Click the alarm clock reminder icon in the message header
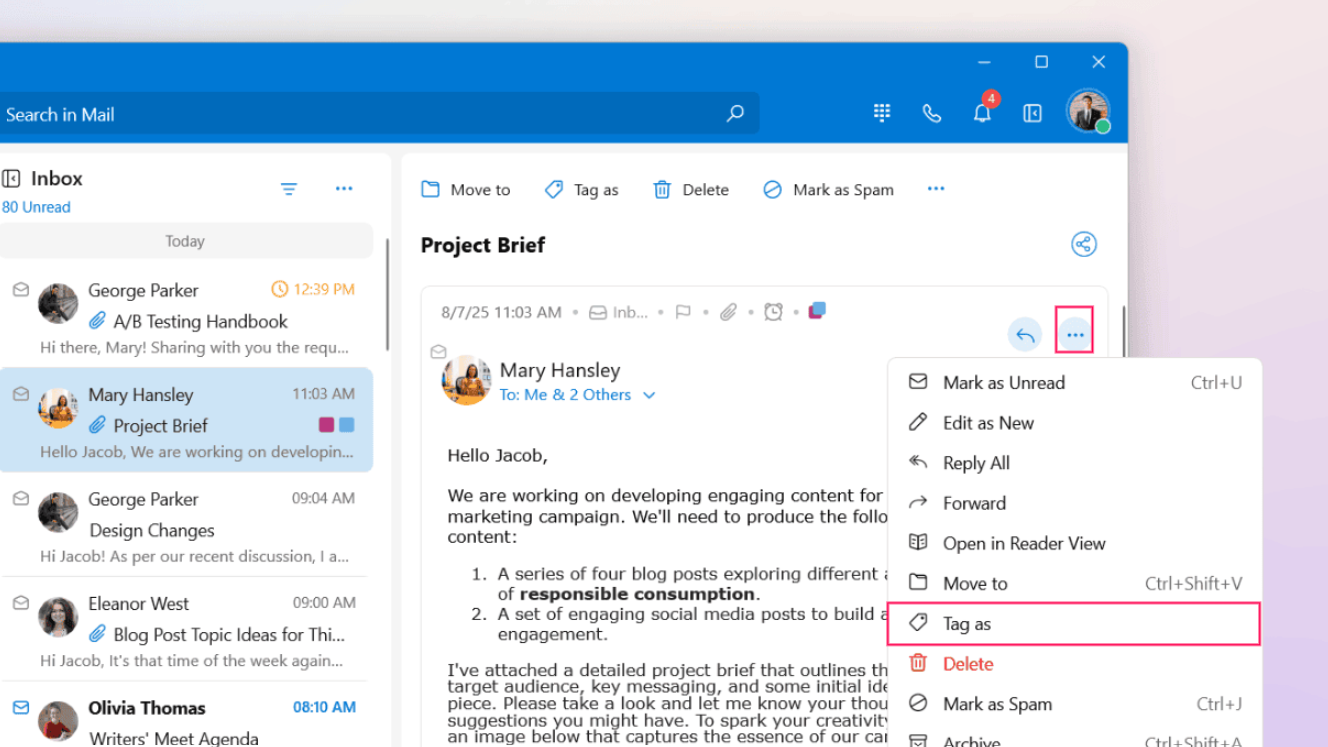This screenshot has width=1328, height=747. (x=773, y=312)
